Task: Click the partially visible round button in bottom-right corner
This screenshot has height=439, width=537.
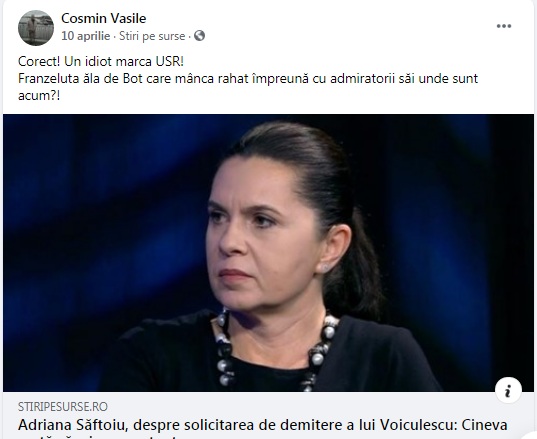Action: click(529, 433)
